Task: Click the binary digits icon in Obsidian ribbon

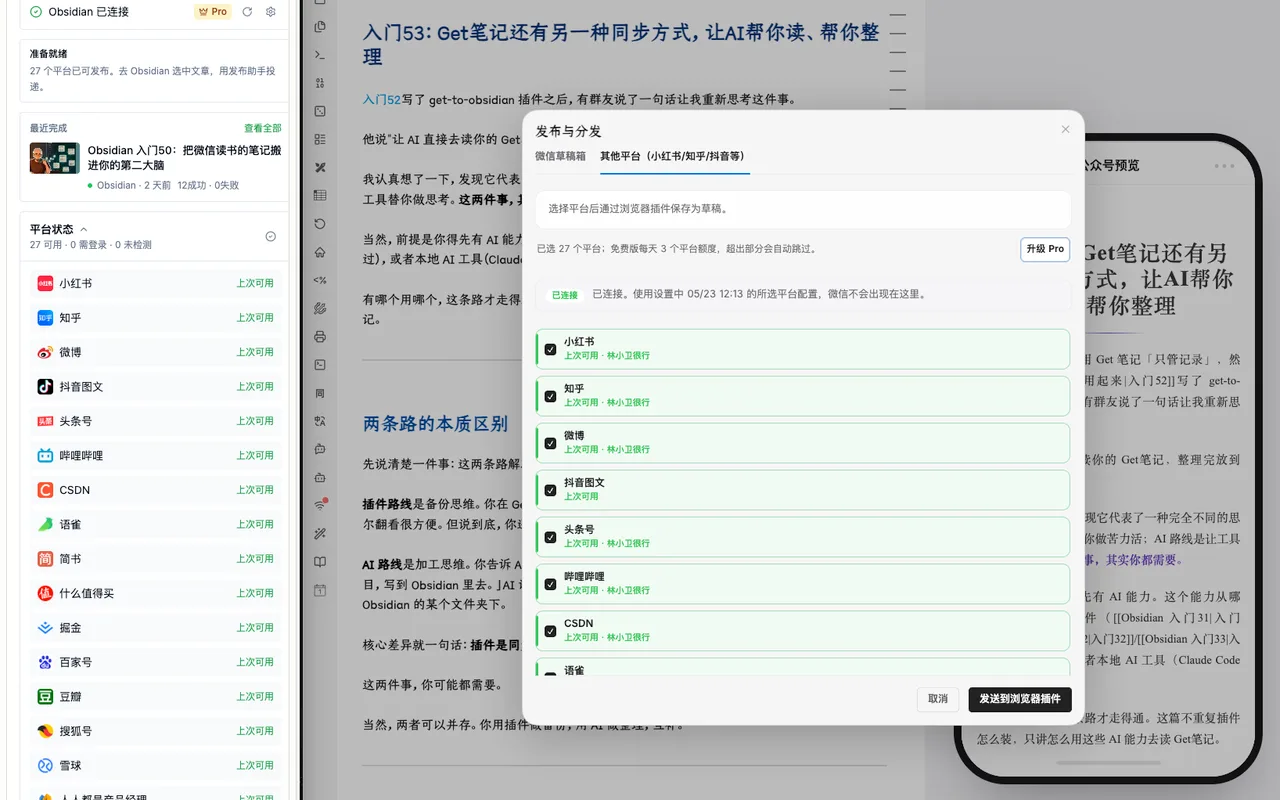Action: pyautogui.click(x=320, y=83)
